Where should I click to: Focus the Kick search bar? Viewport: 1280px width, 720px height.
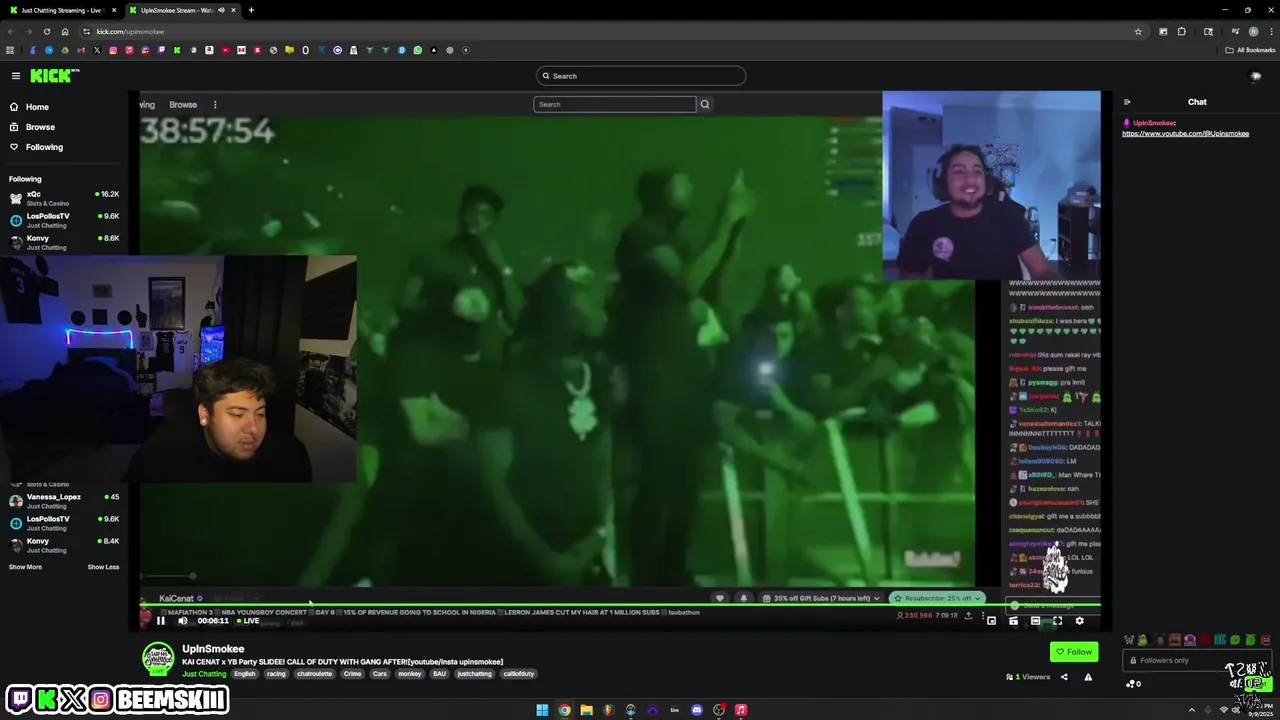pyautogui.click(x=641, y=76)
